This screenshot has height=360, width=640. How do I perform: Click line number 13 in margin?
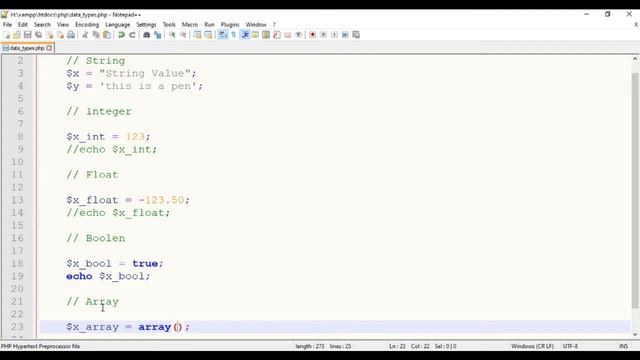(17, 200)
